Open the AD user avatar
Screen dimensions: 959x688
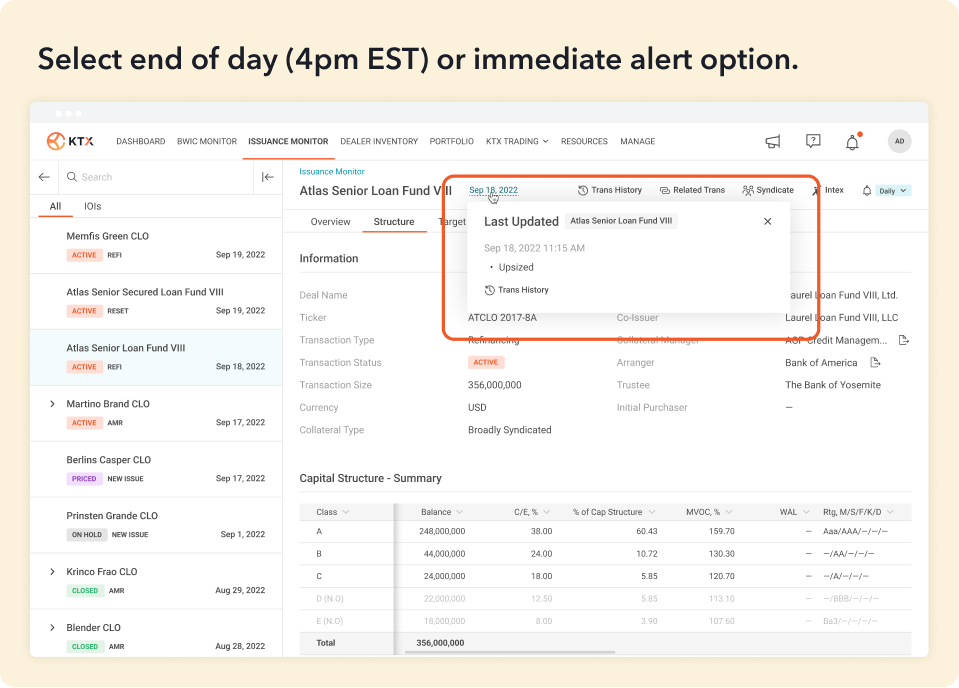point(899,141)
